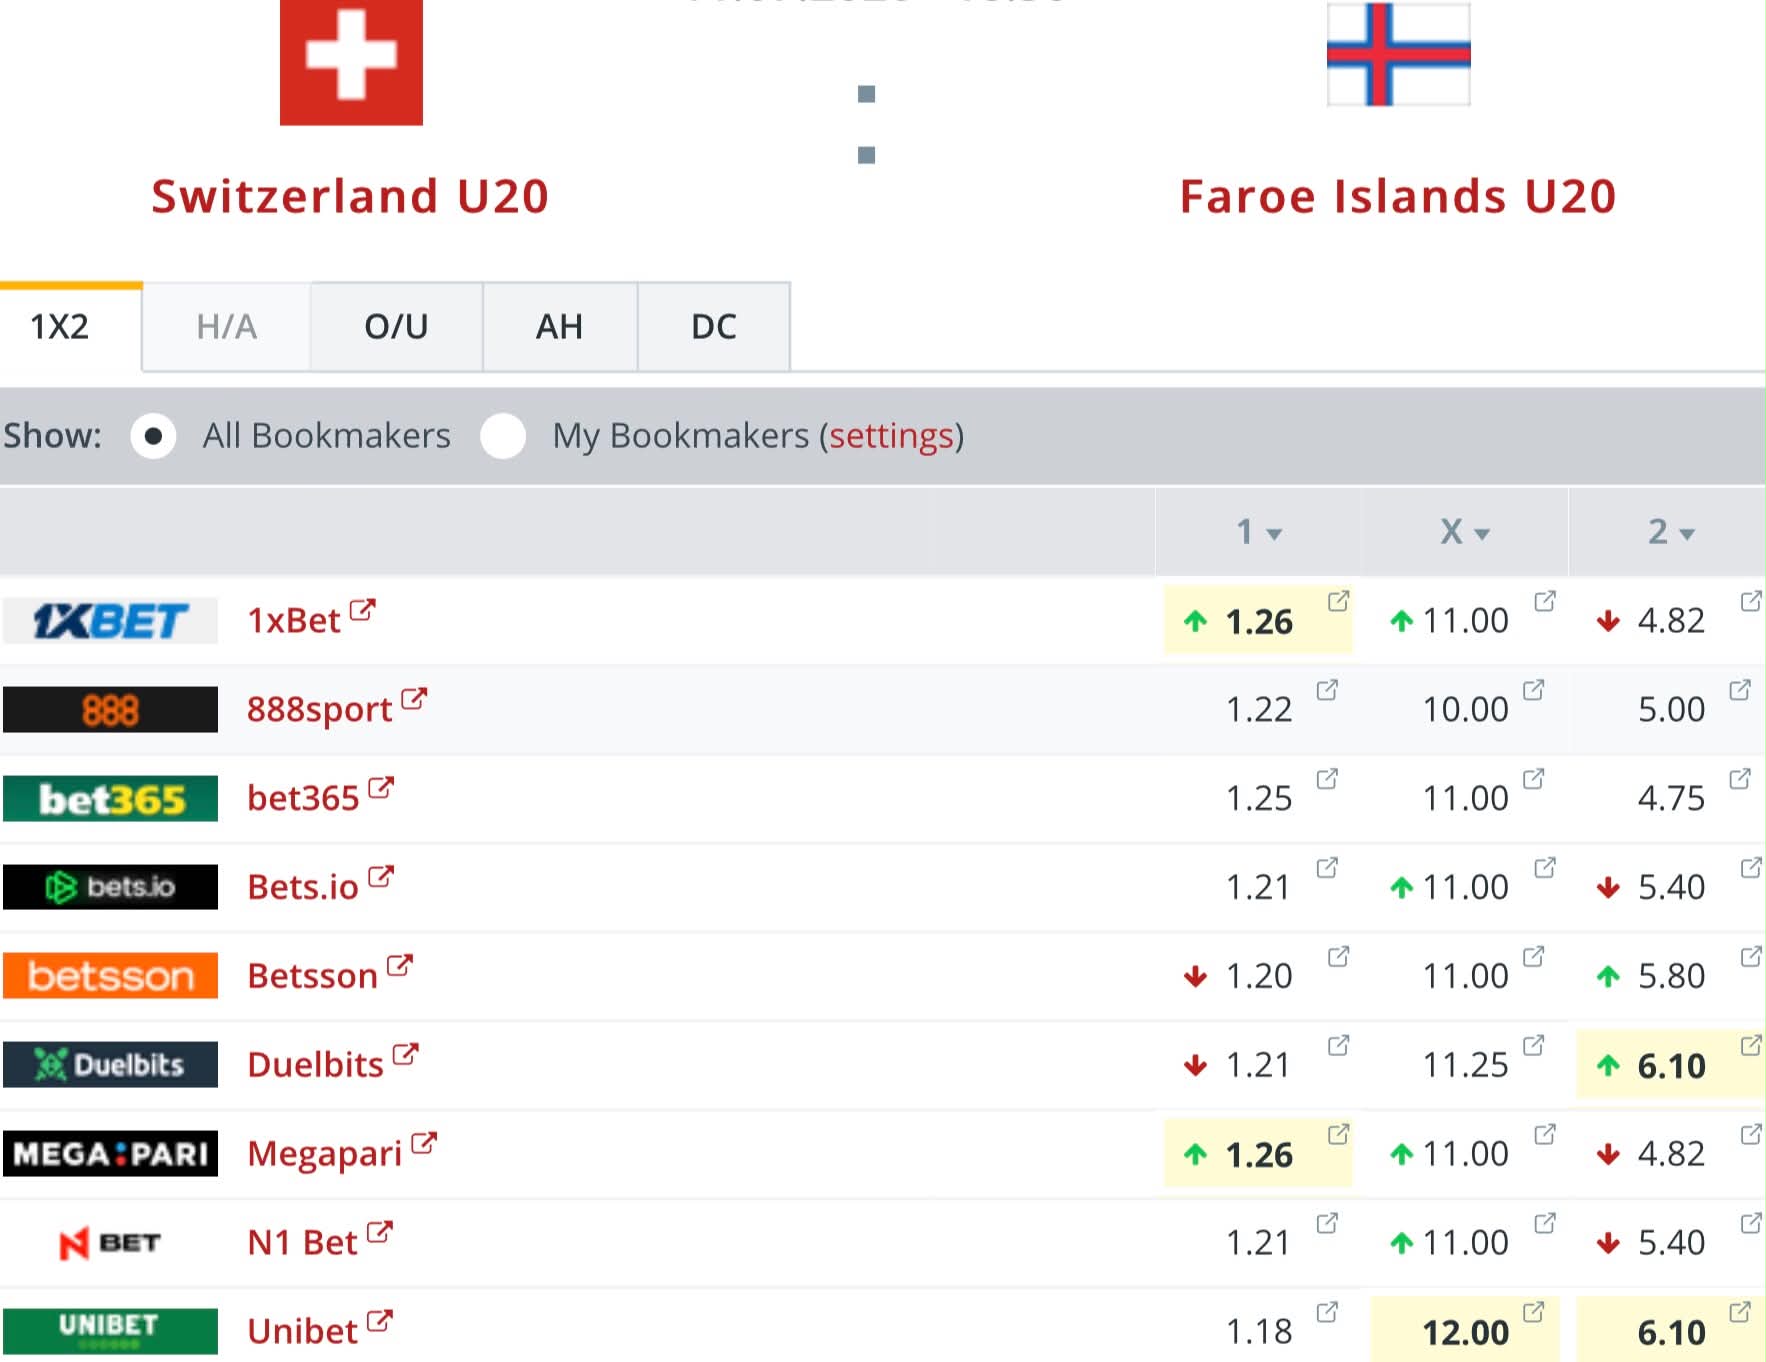Switch to the O/U tab
The image size is (1766, 1362).
click(x=396, y=327)
